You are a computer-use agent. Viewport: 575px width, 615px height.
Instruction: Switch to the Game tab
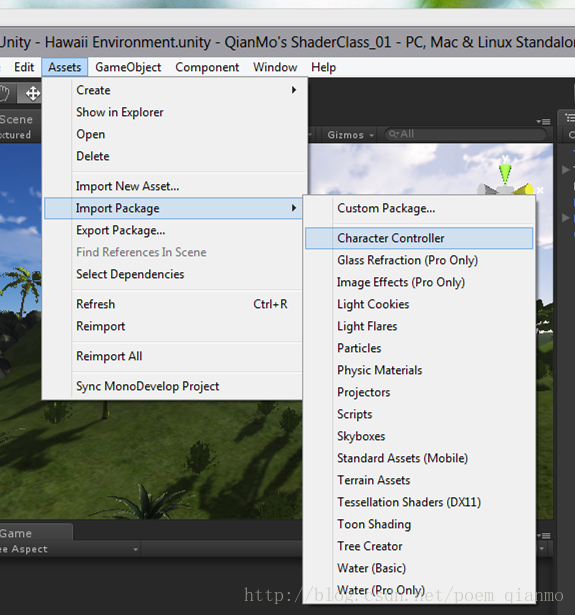(35, 533)
